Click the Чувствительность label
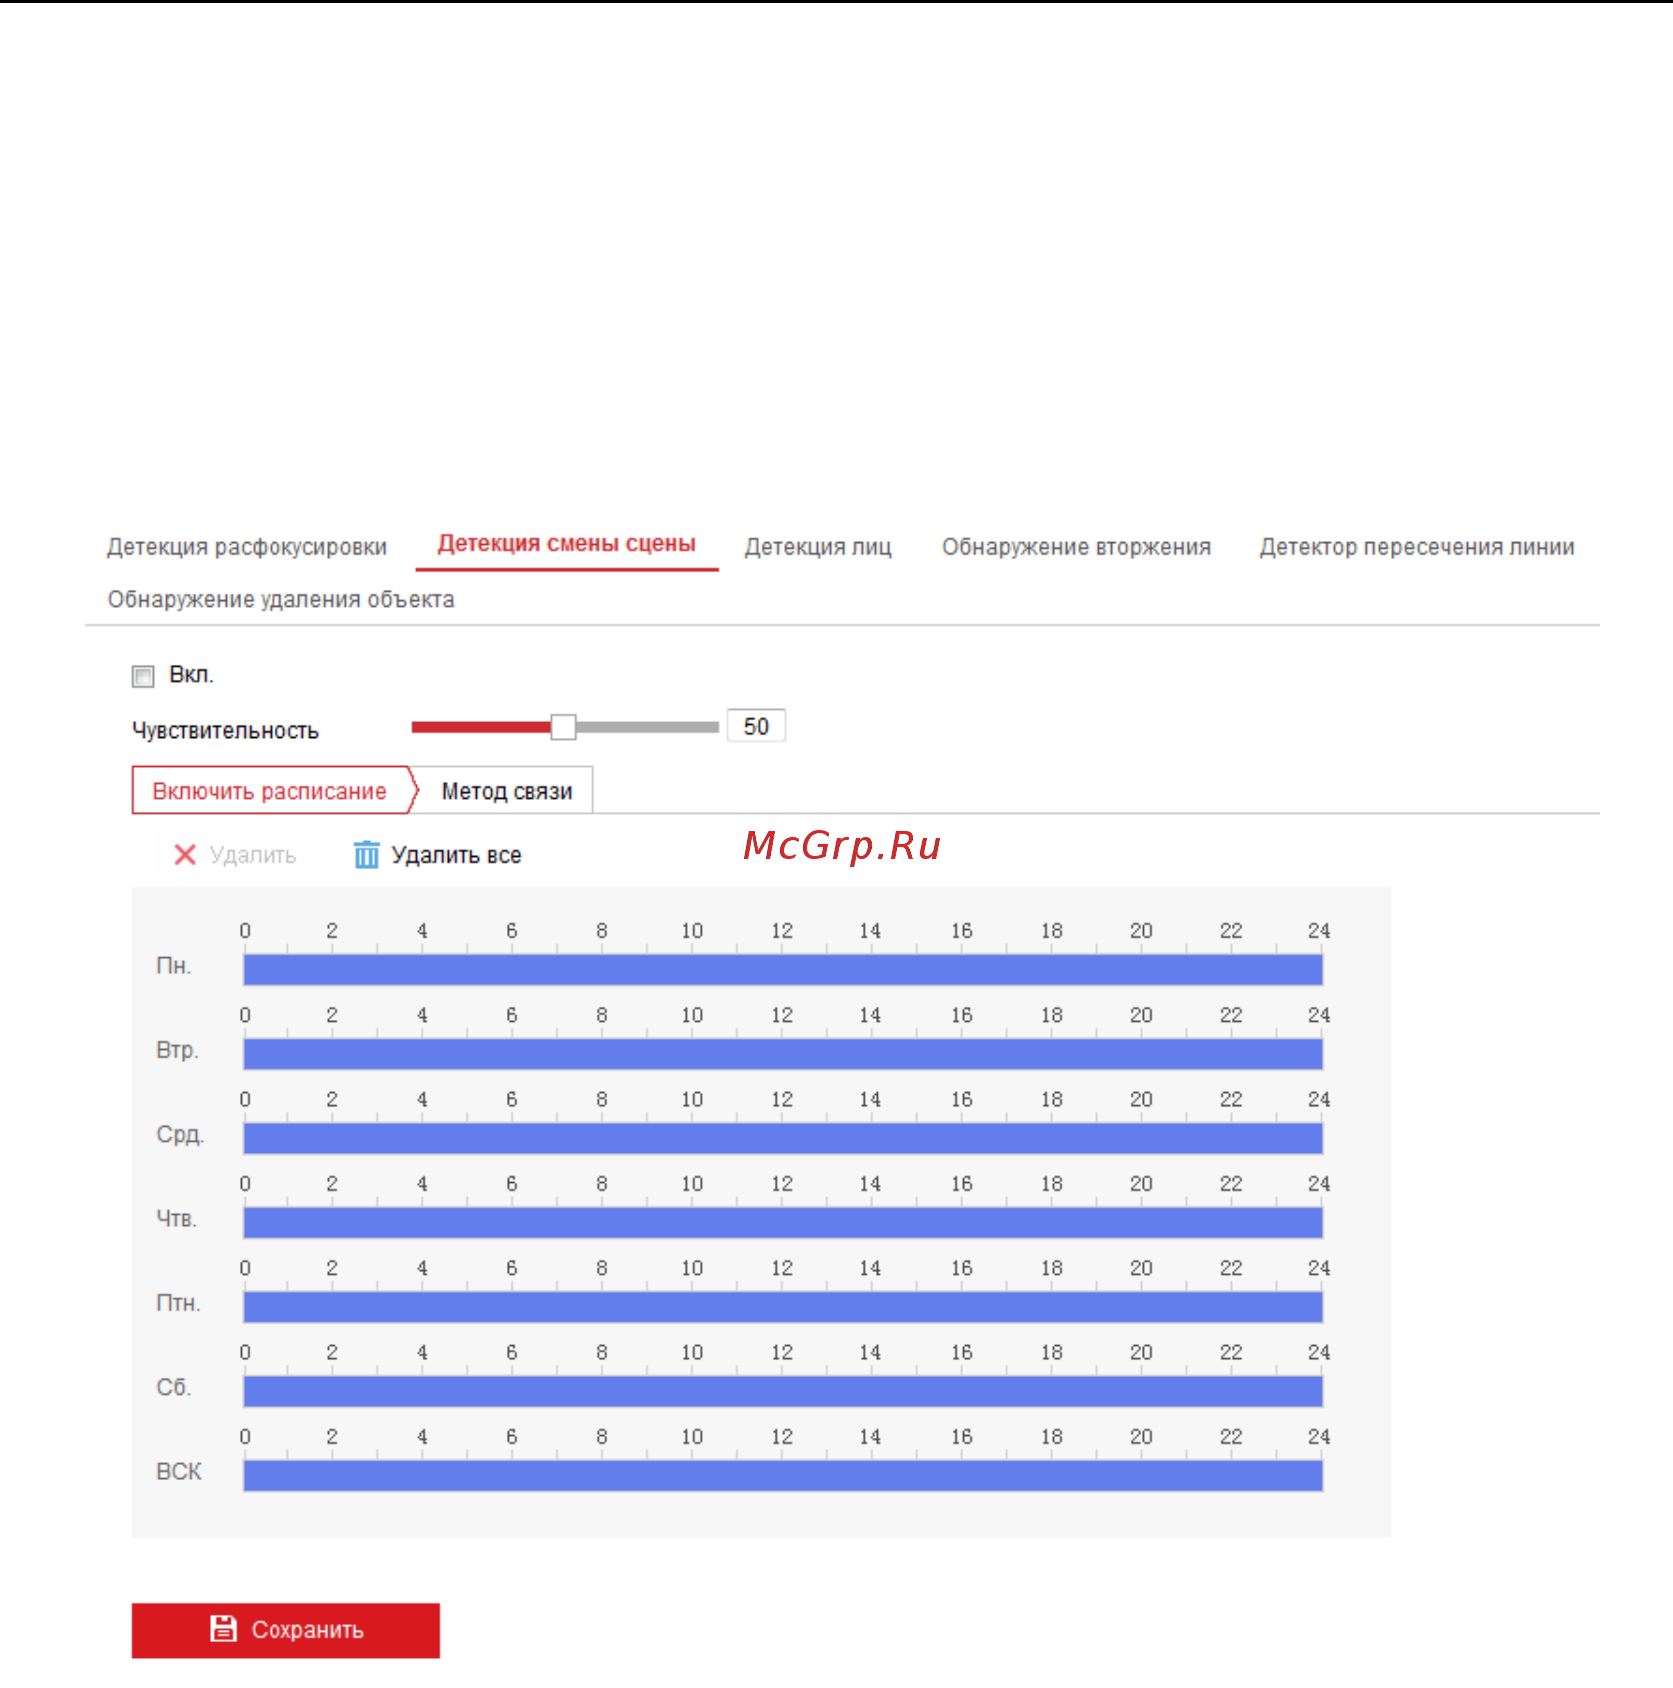1673x1688 pixels. pyautogui.click(x=225, y=731)
